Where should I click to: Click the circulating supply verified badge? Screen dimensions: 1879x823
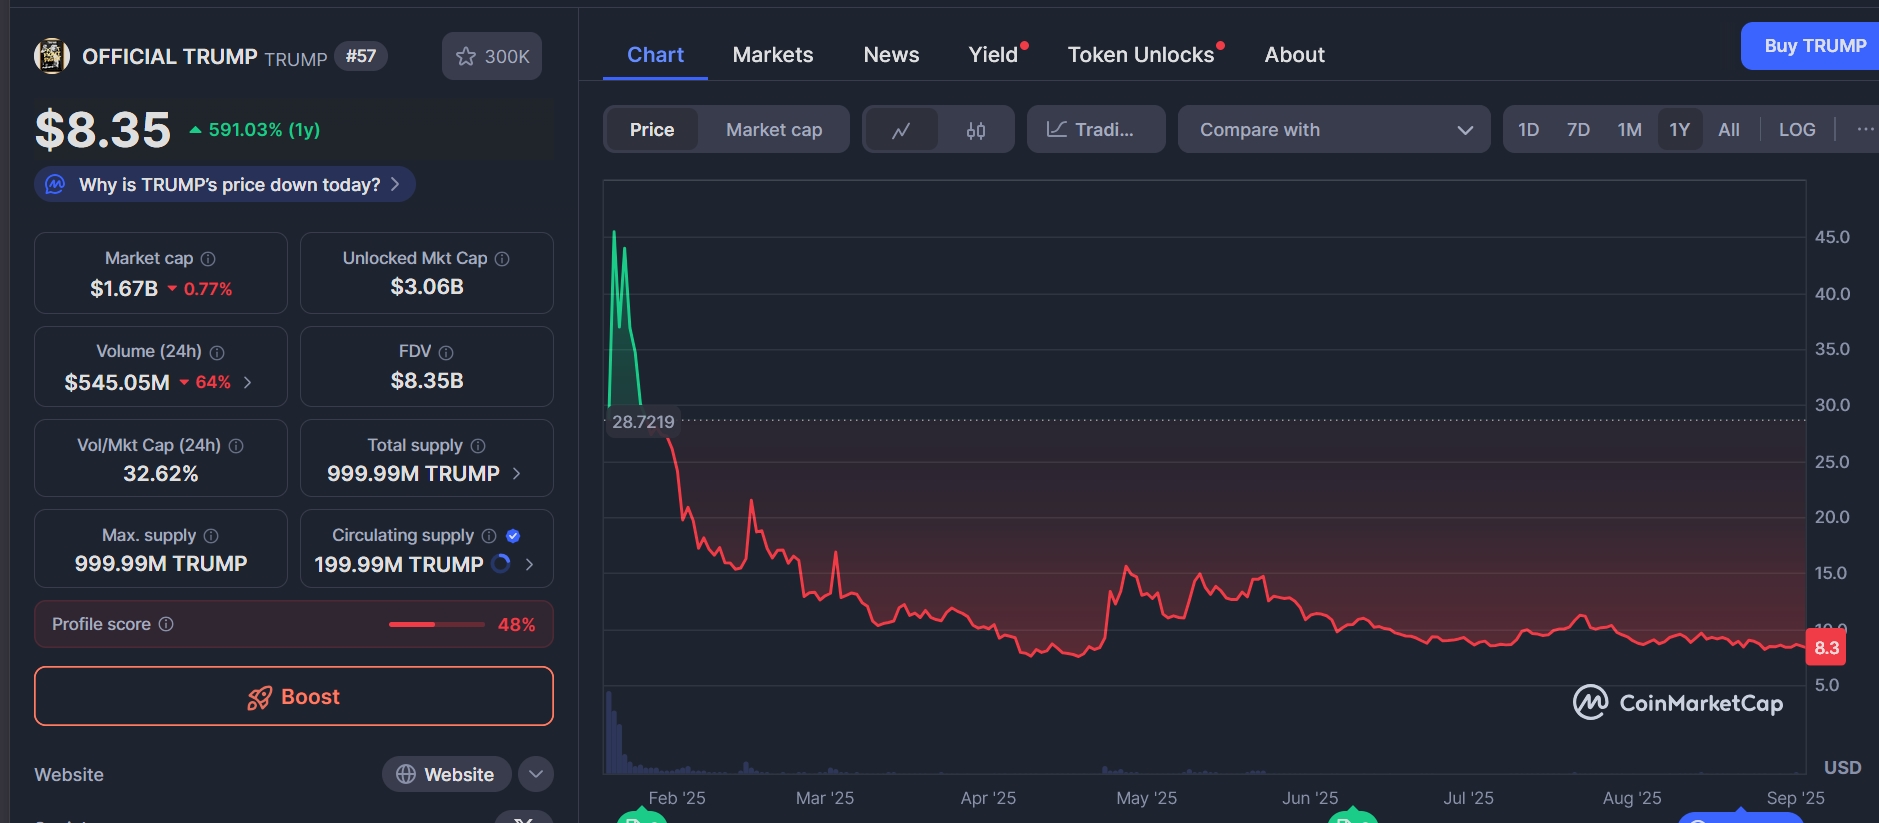[x=513, y=536]
